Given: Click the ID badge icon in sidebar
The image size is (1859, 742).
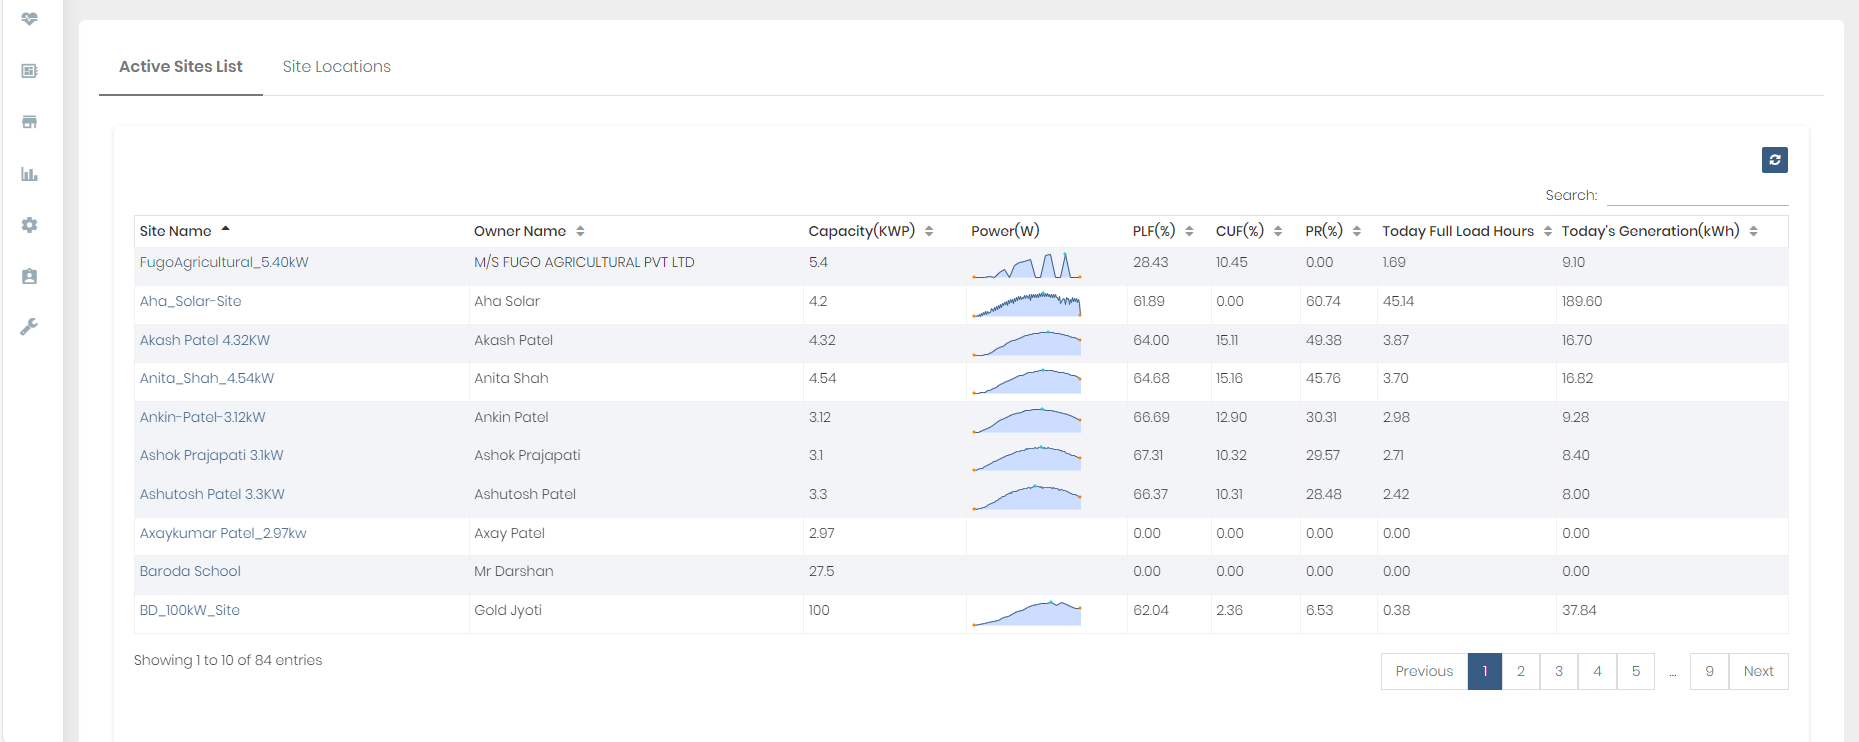Looking at the screenshot, I should 29,276.
